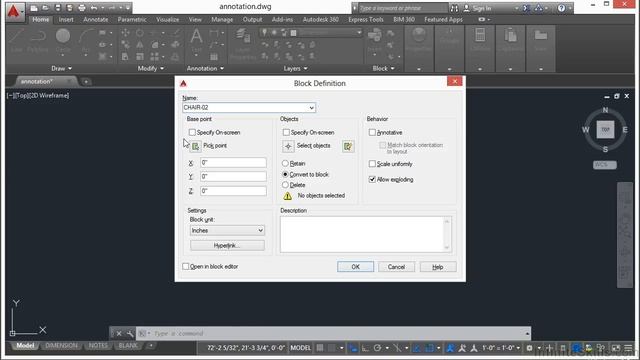Enable the Annotative checkbox
Viewport: 640px width, 360px height.
tap(372, 132)
